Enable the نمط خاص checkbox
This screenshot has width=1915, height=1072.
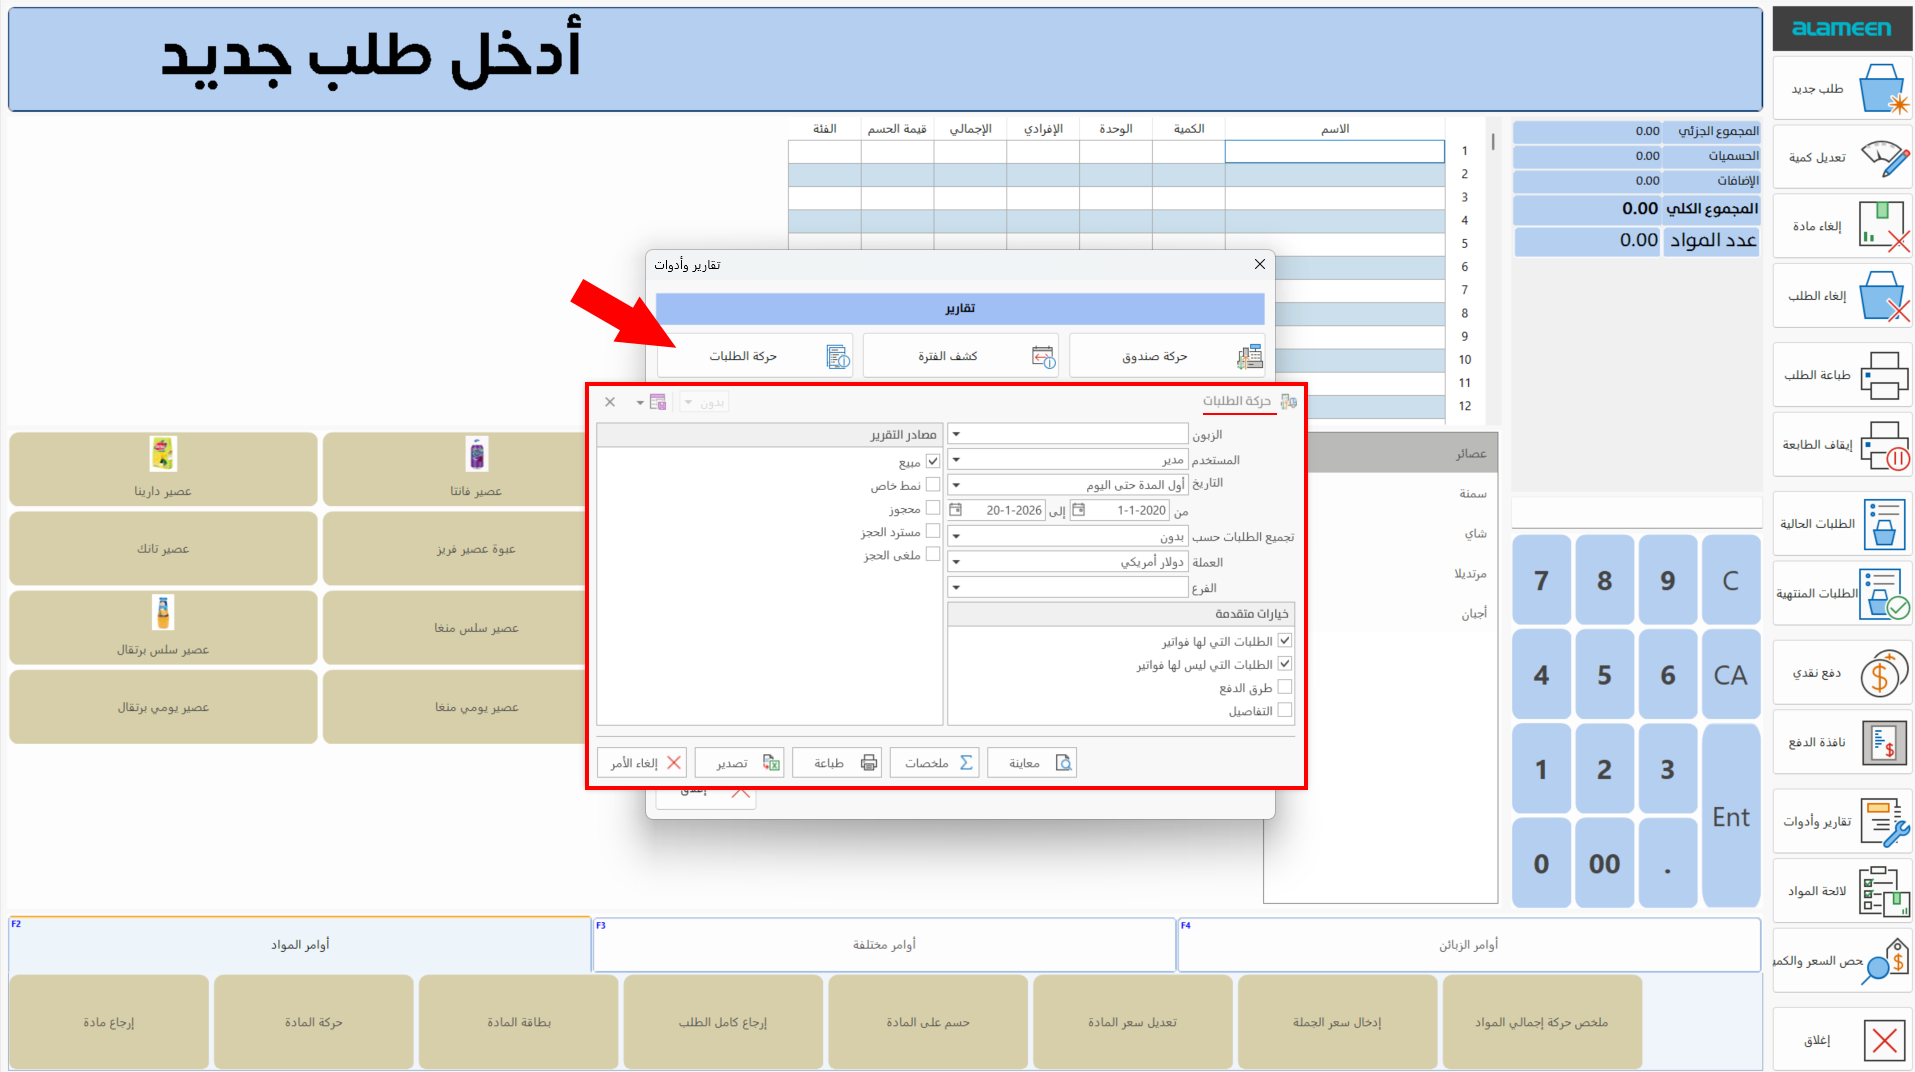(x=932, y=485)
